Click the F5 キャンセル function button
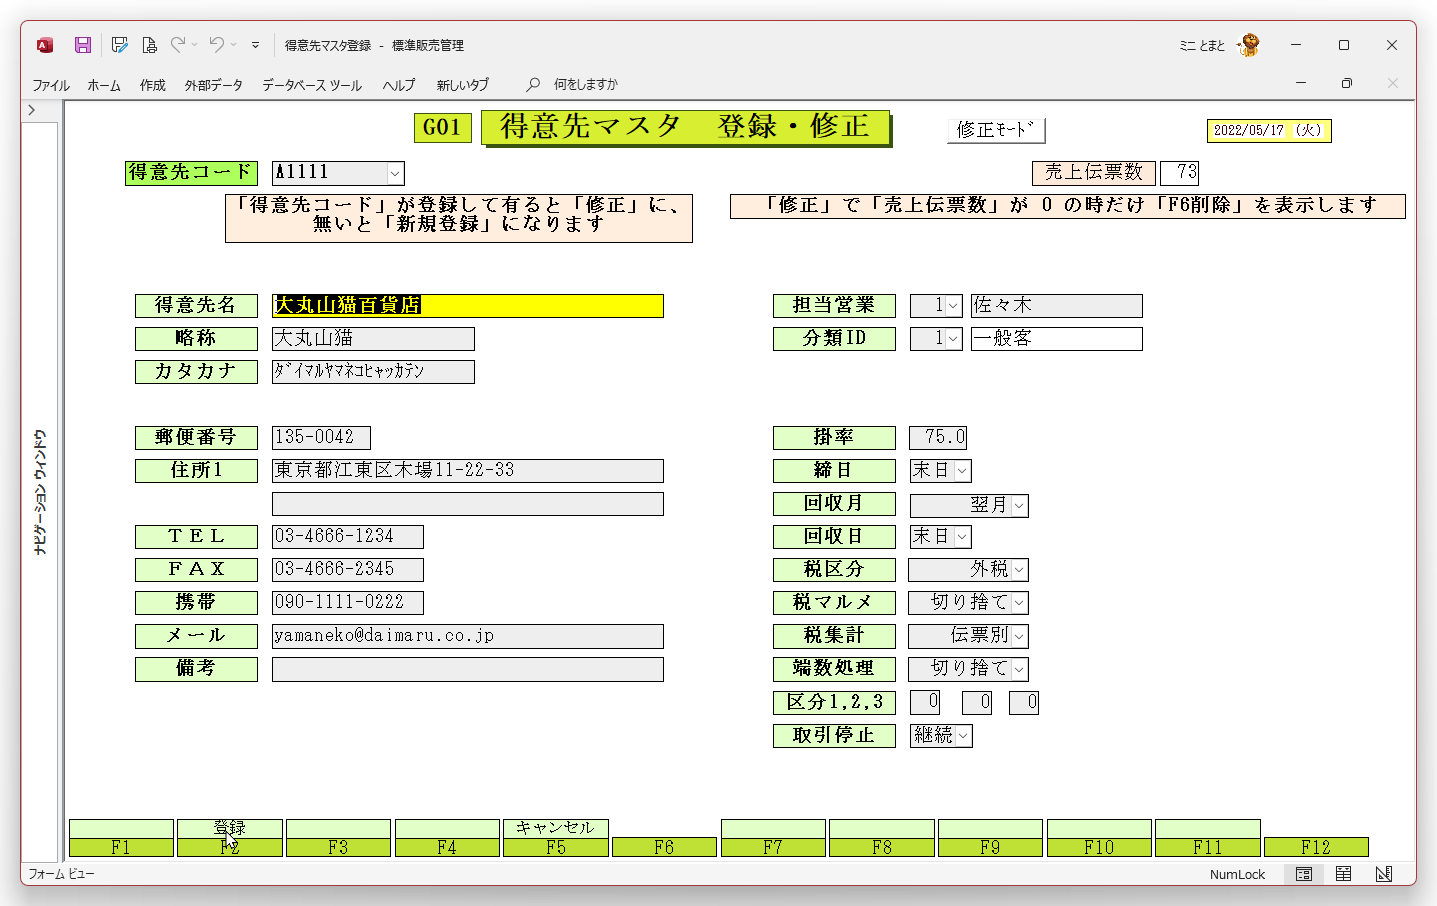Image resolution: width=1437 pixels, height=906 pixels. [x=556, y=838]
